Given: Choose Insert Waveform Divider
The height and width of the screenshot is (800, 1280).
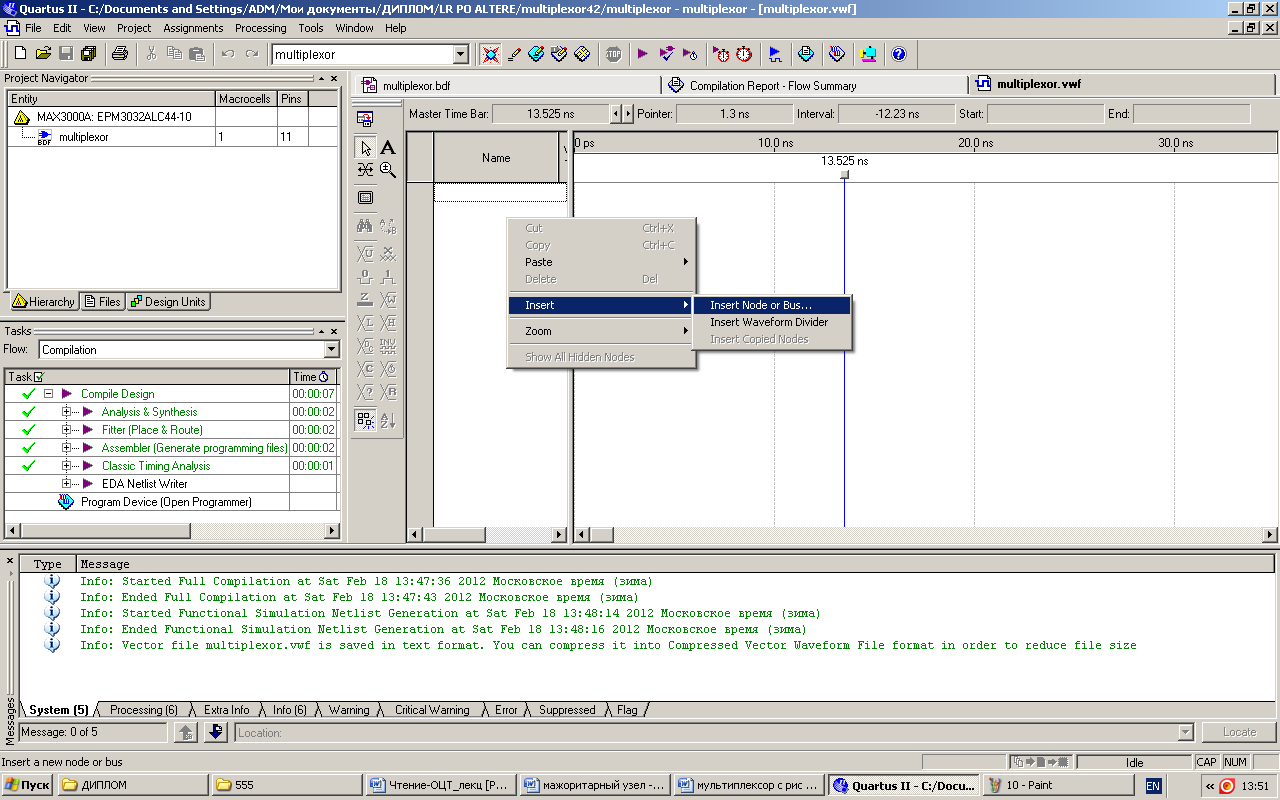Looking at the screenshot, I should tap(772, 322).
